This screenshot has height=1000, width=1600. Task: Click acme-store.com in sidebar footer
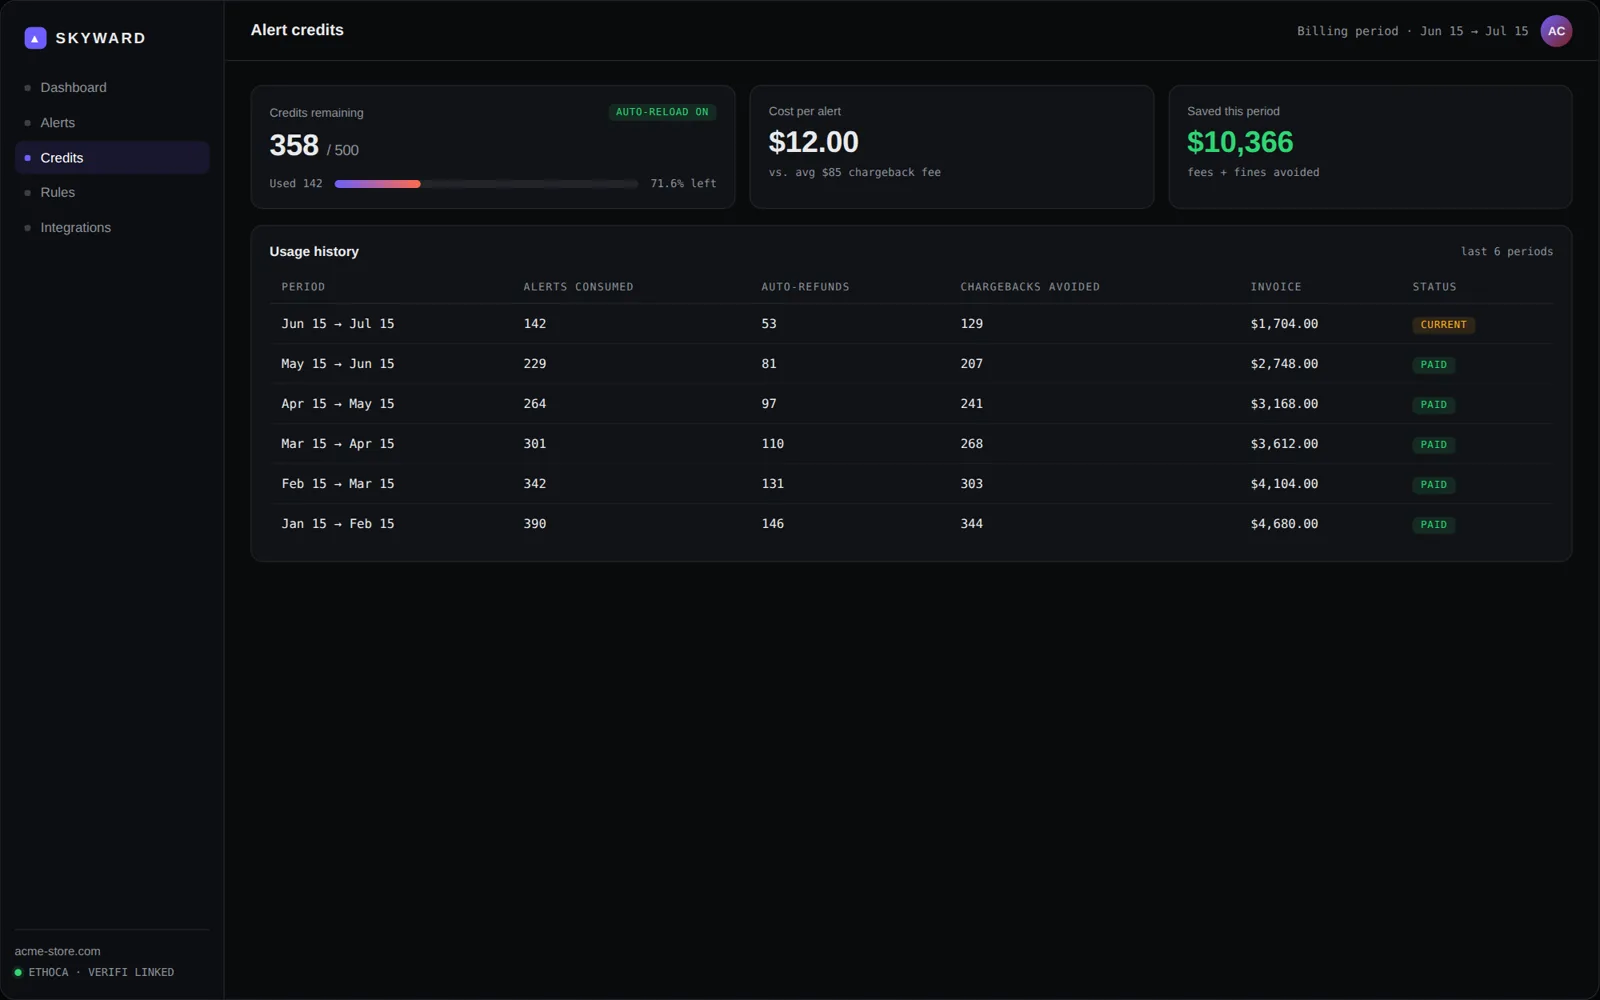point(57,951)
